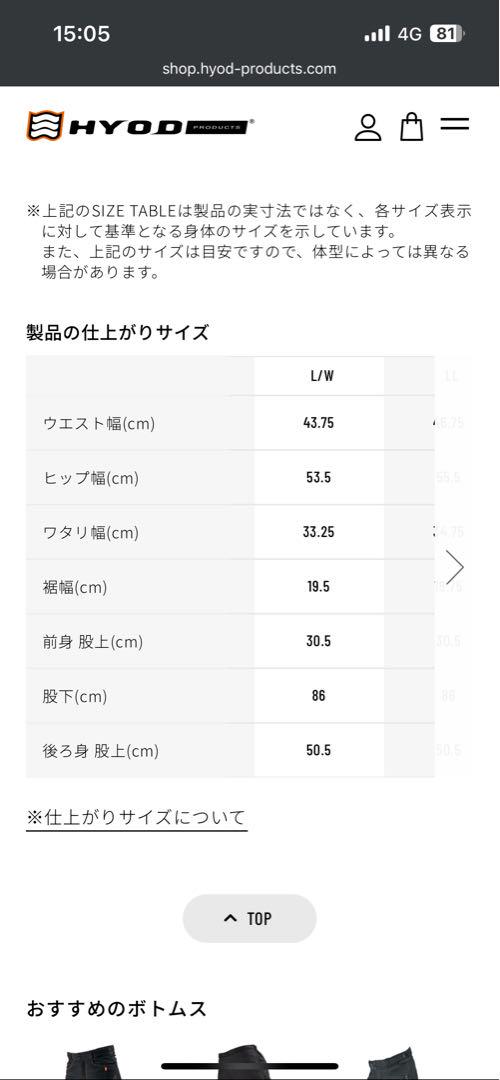This screenshot has height=1080, width=500.
Task: Tap the shop.hyod-products.com address bar
Action: pyautogui.click(x=249, y=69)
